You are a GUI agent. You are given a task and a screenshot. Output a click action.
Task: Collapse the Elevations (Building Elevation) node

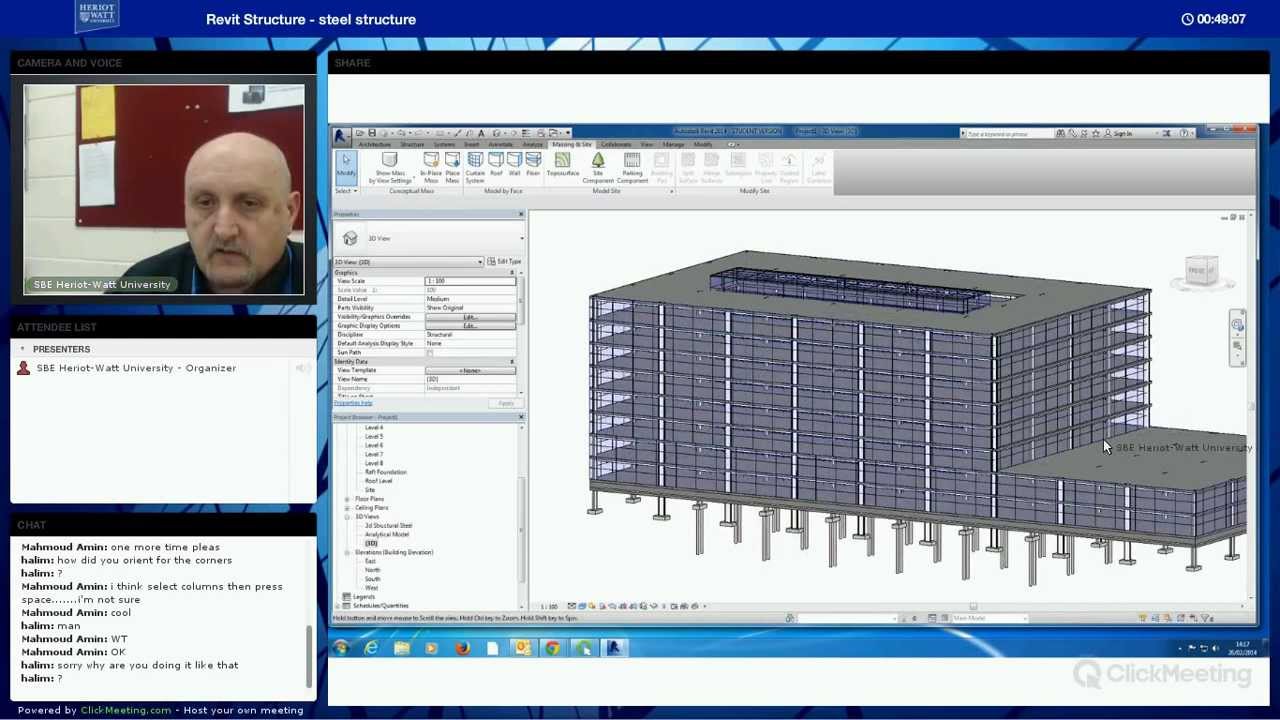point(347,552)
